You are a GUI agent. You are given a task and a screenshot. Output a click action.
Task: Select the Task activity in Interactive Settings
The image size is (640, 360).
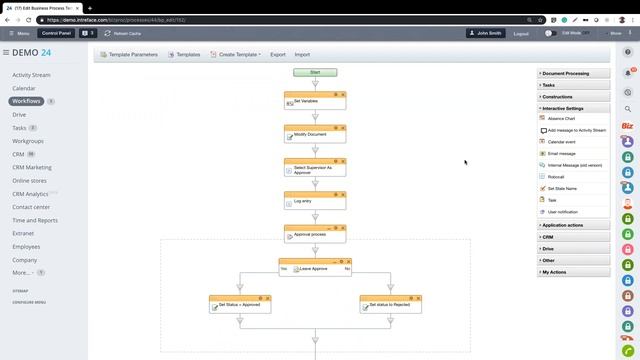click(548, 200)
